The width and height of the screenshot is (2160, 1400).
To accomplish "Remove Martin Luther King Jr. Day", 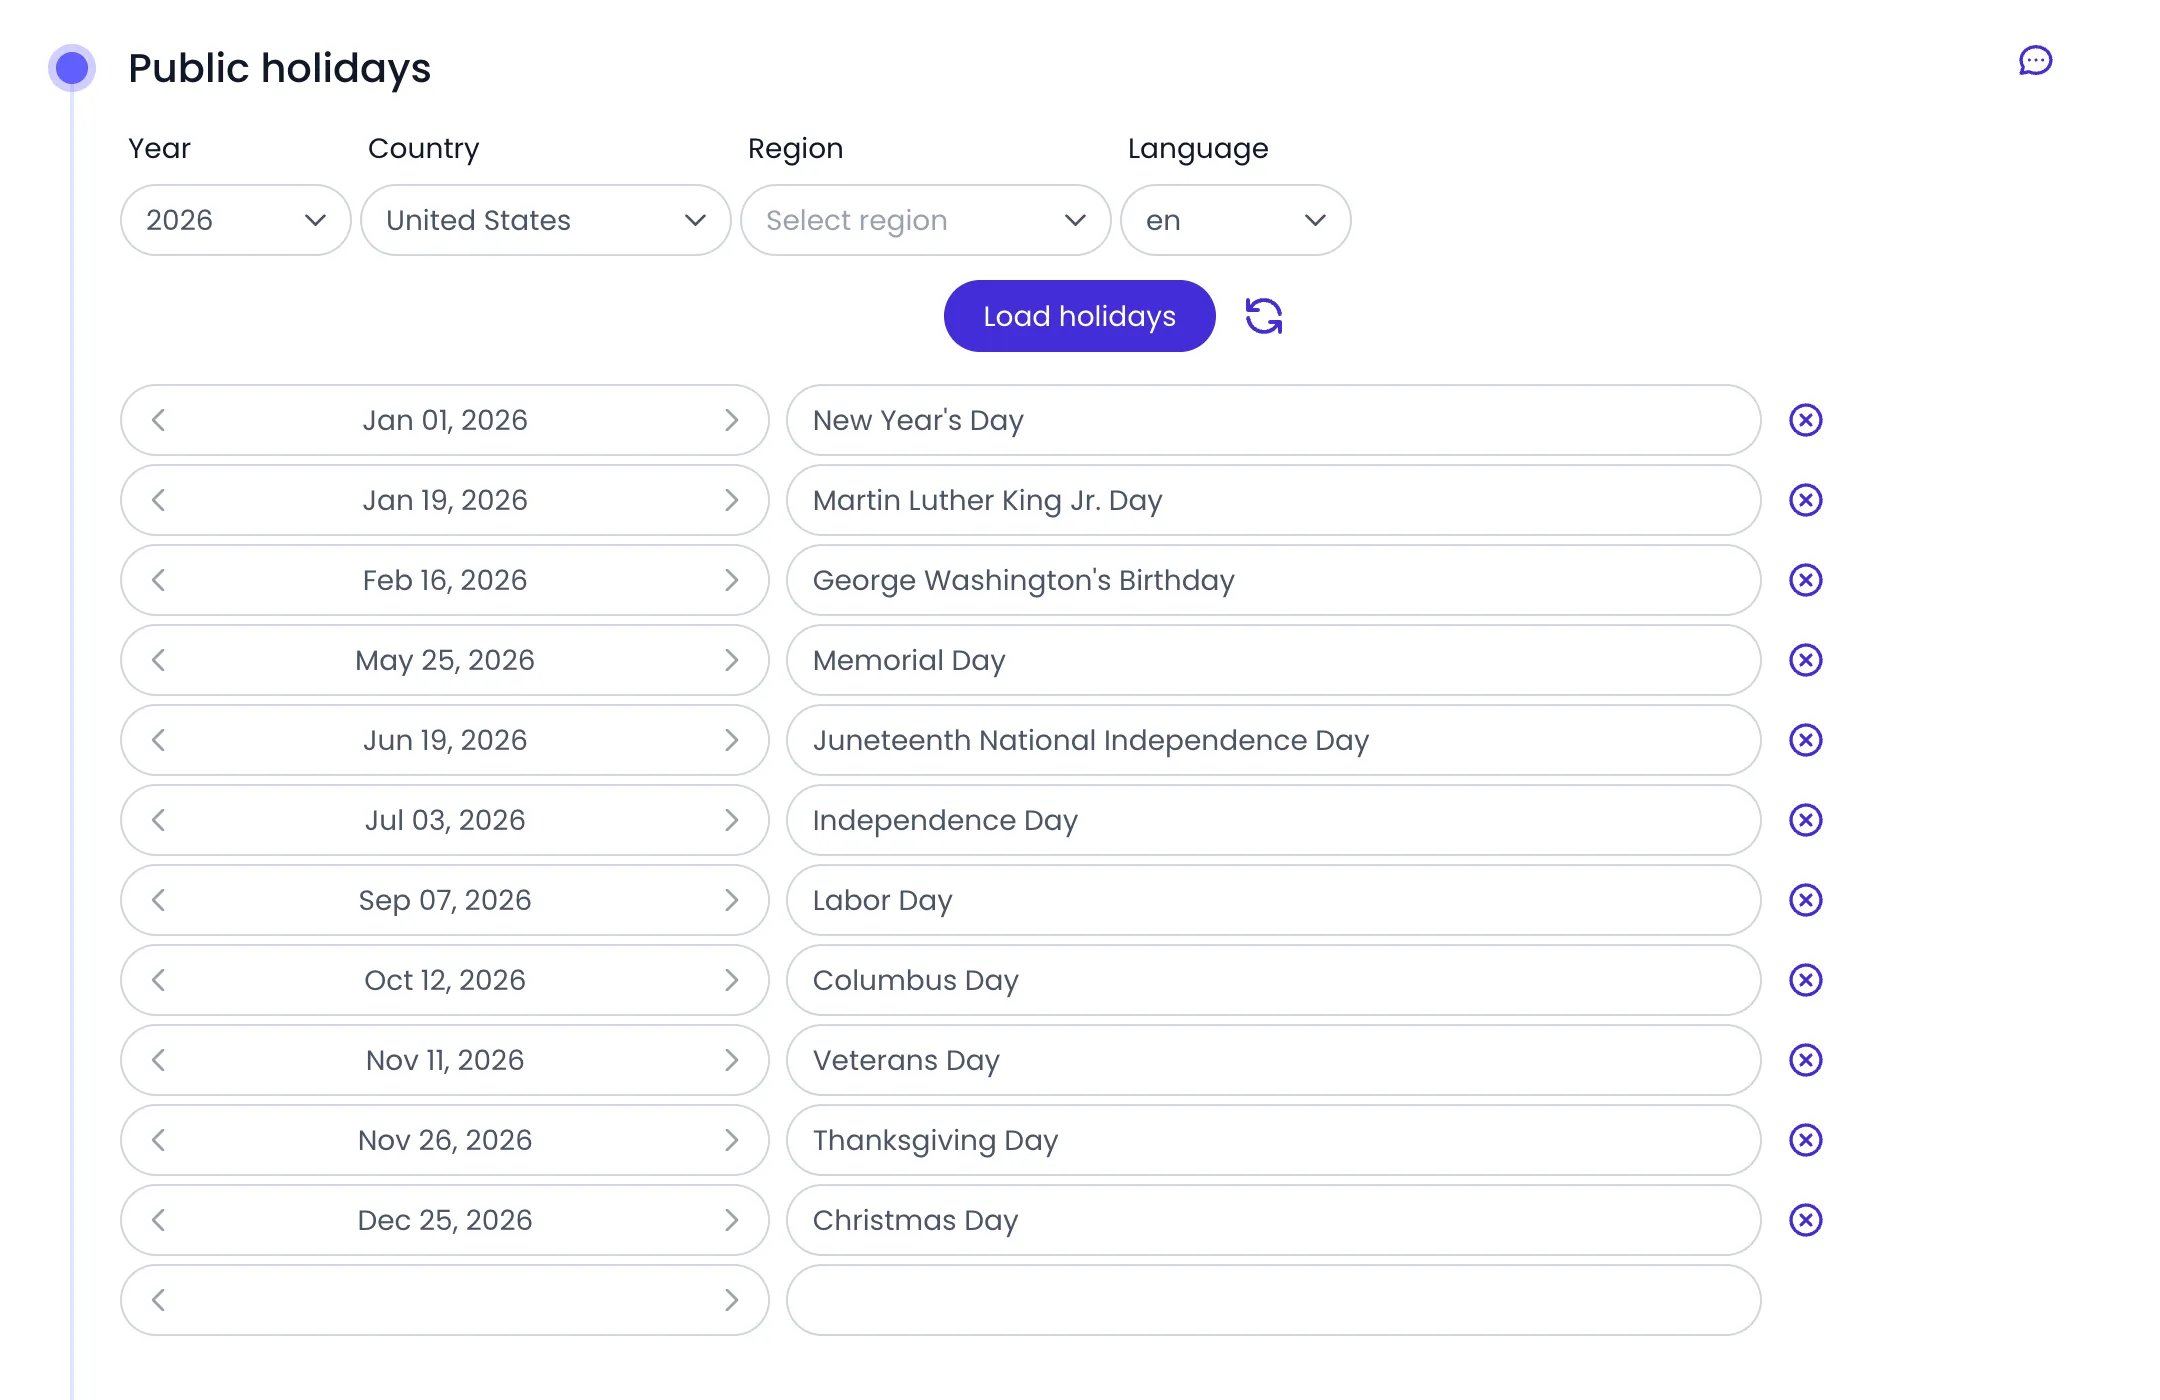I will 1805,500.
